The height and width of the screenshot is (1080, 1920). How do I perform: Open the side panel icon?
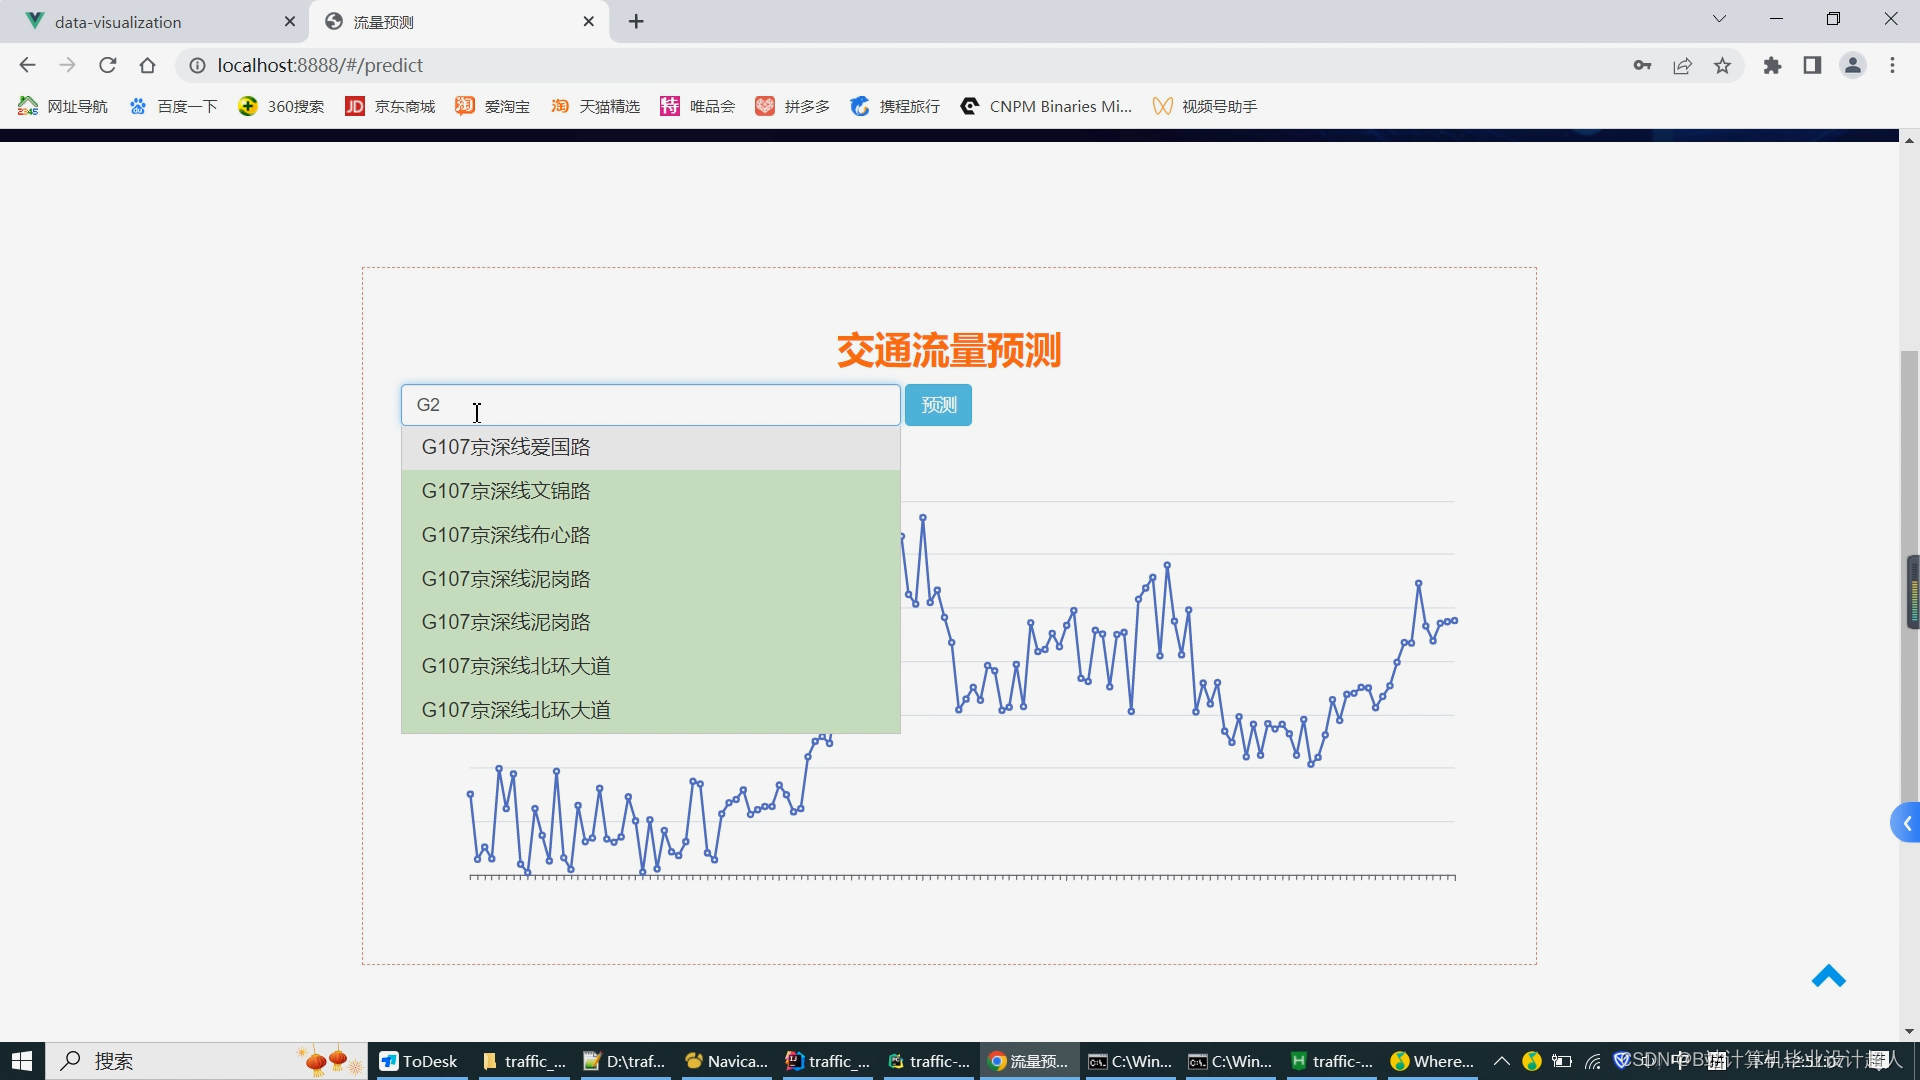(1812, 65)
